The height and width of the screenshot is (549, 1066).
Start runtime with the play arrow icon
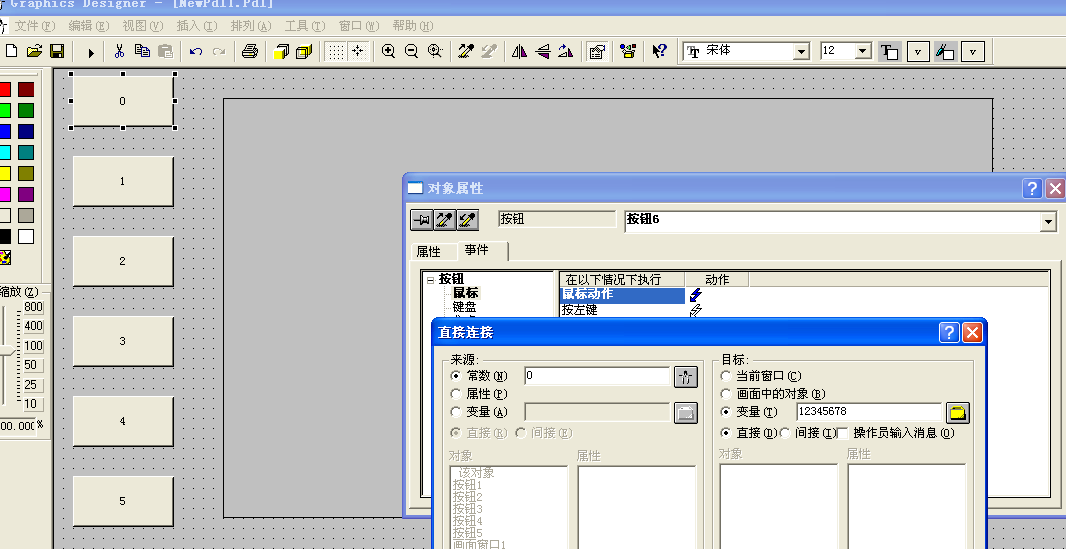pyautogui.click(x=91, y=52)
